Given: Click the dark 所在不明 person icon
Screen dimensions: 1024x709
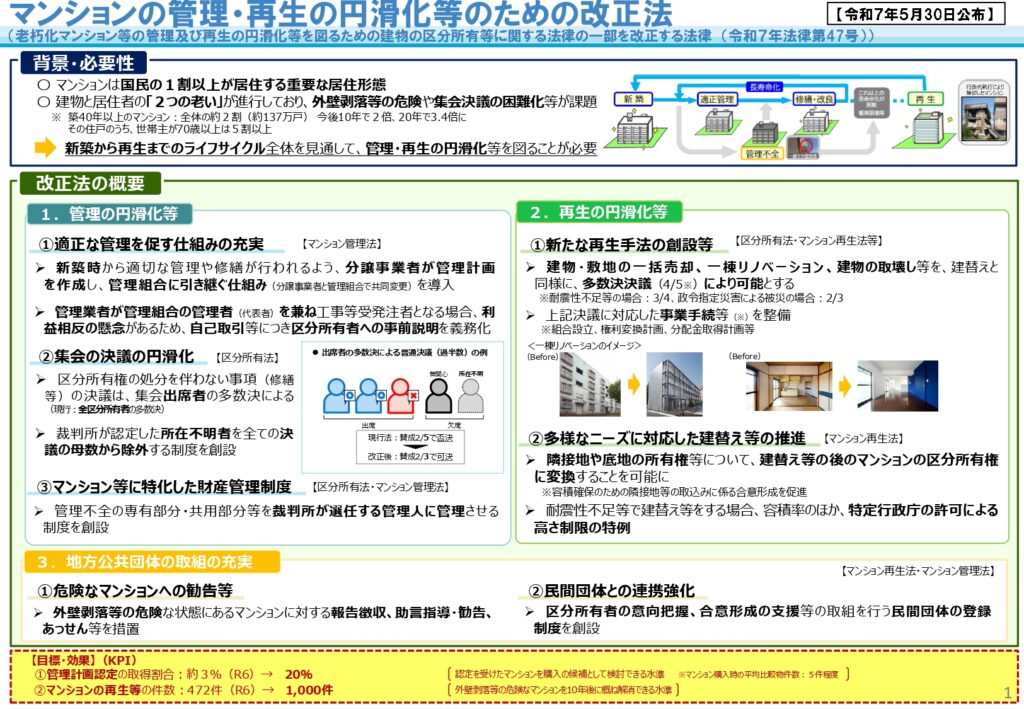Looking at the screenshot, I should pyautogui.click(x=470, y=398).
